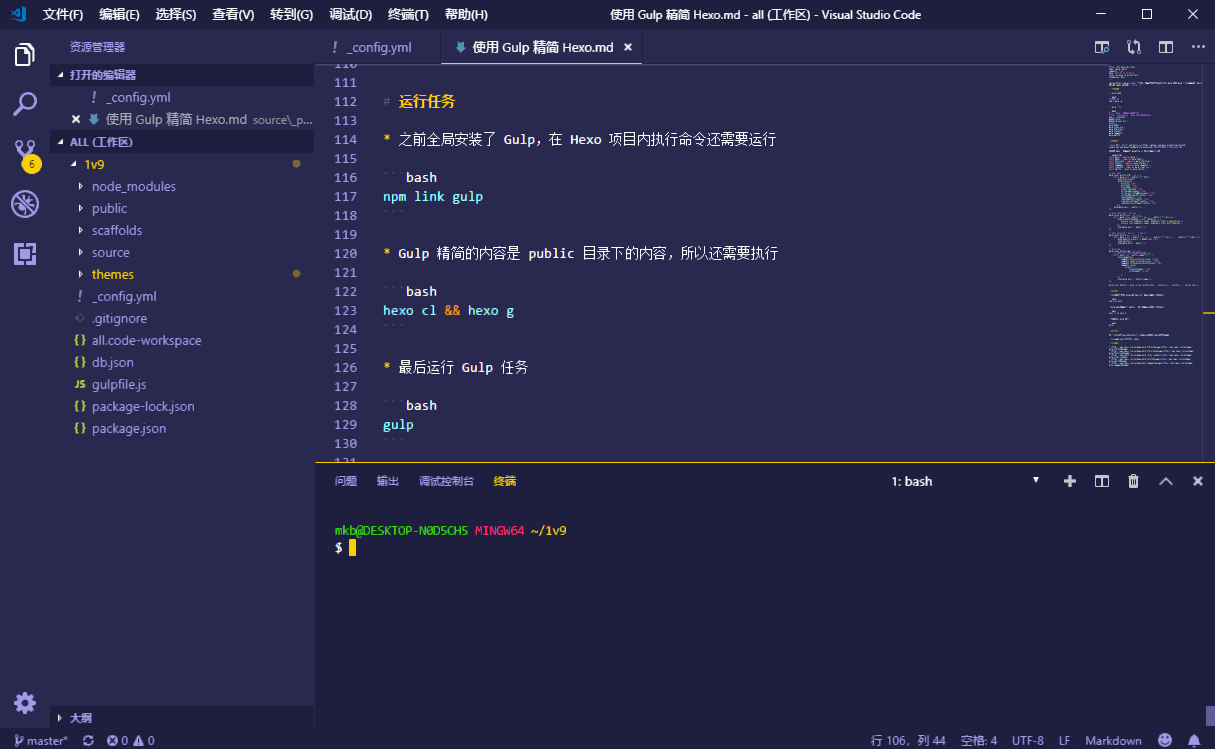Create a new terminal with plus icon
The height and width of the screenshot is (749, 1215).
point(1070,481)
